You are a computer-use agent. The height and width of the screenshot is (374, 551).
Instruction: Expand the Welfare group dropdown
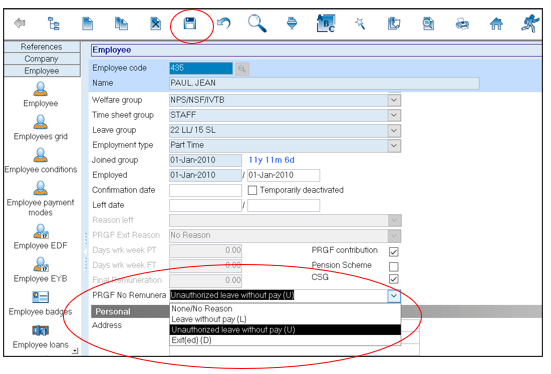coord(394,100)
